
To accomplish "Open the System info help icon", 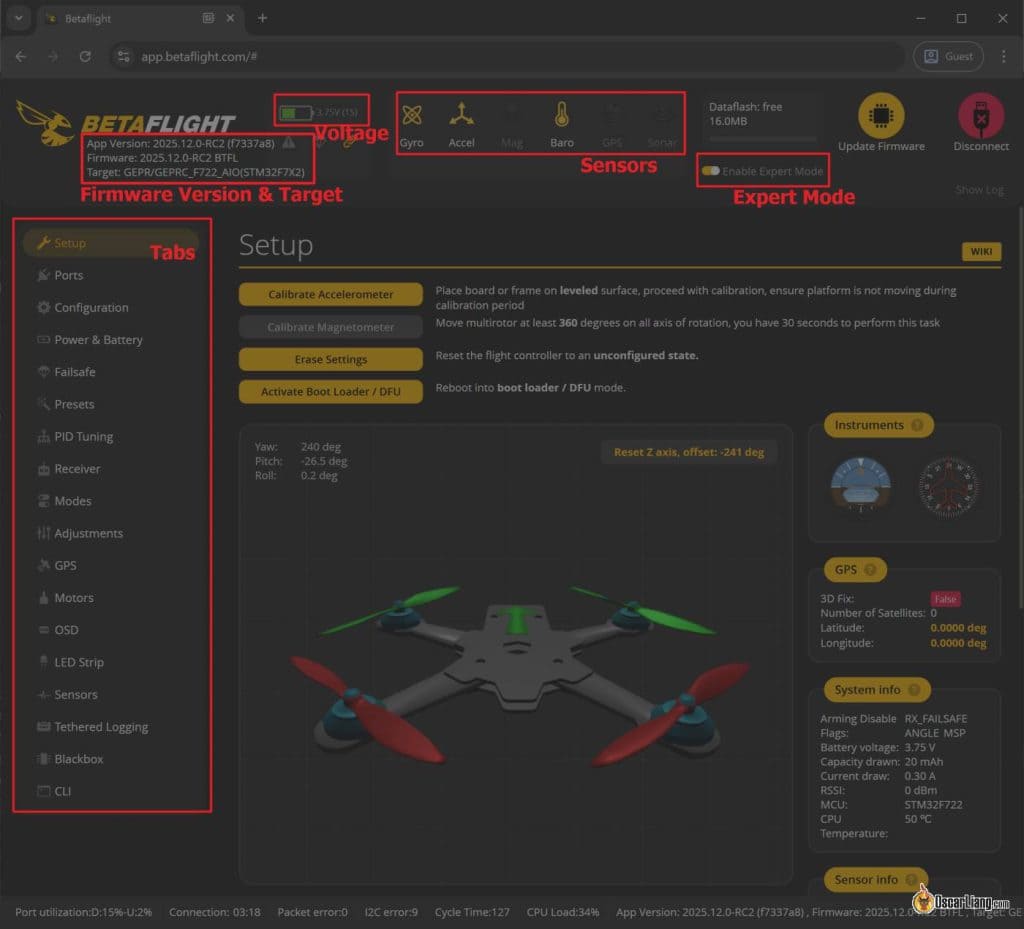I will point(914,689).
